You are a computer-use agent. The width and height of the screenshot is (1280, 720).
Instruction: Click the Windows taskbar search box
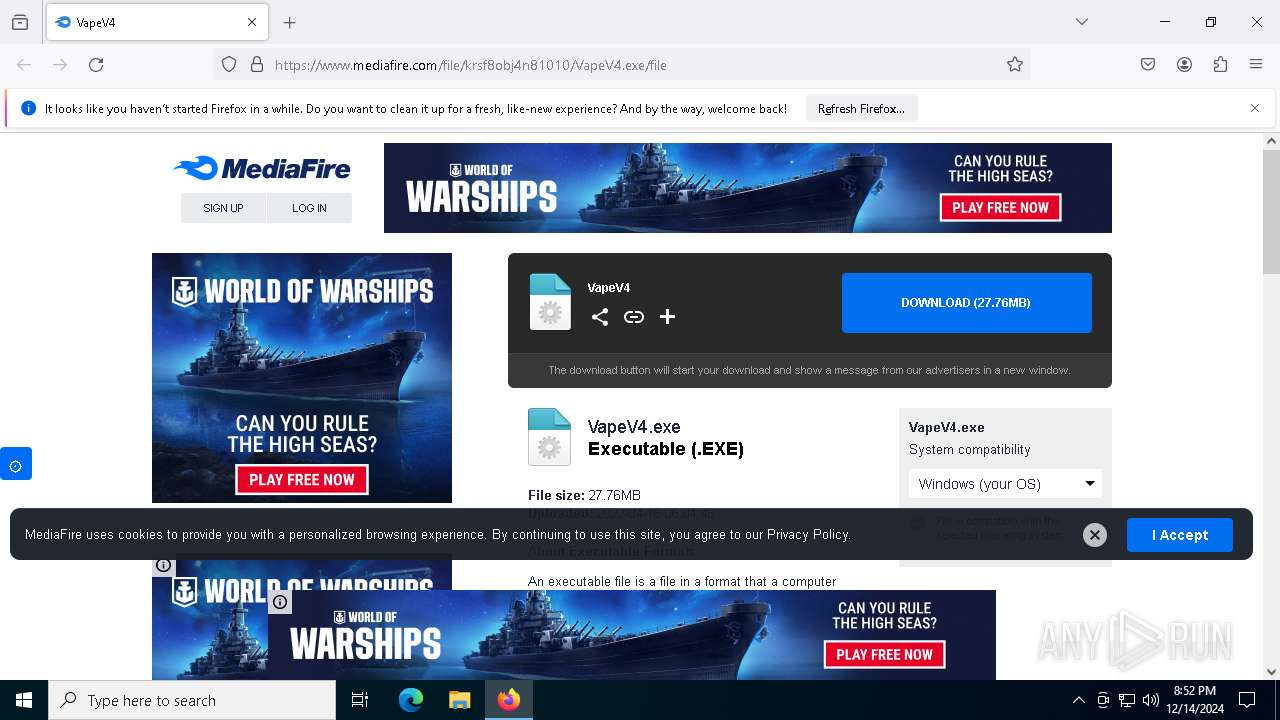[192, 700]
